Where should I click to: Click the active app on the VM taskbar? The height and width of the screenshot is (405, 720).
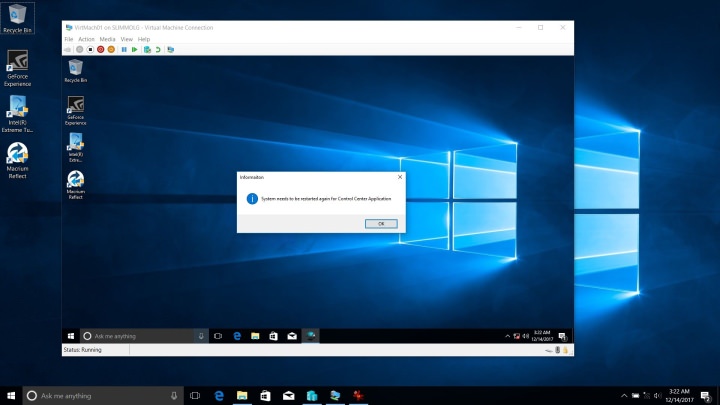click(x=311, y=336)
